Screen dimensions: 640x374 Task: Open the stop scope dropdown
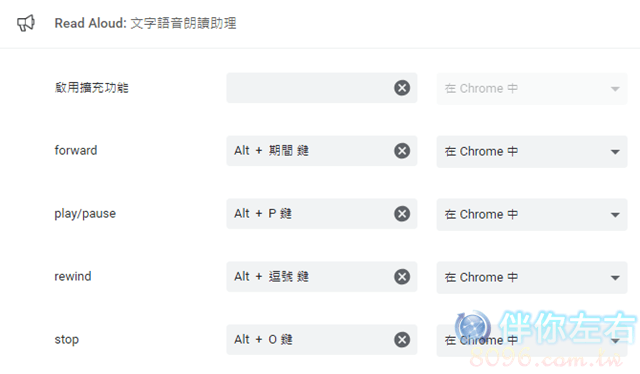532,340
